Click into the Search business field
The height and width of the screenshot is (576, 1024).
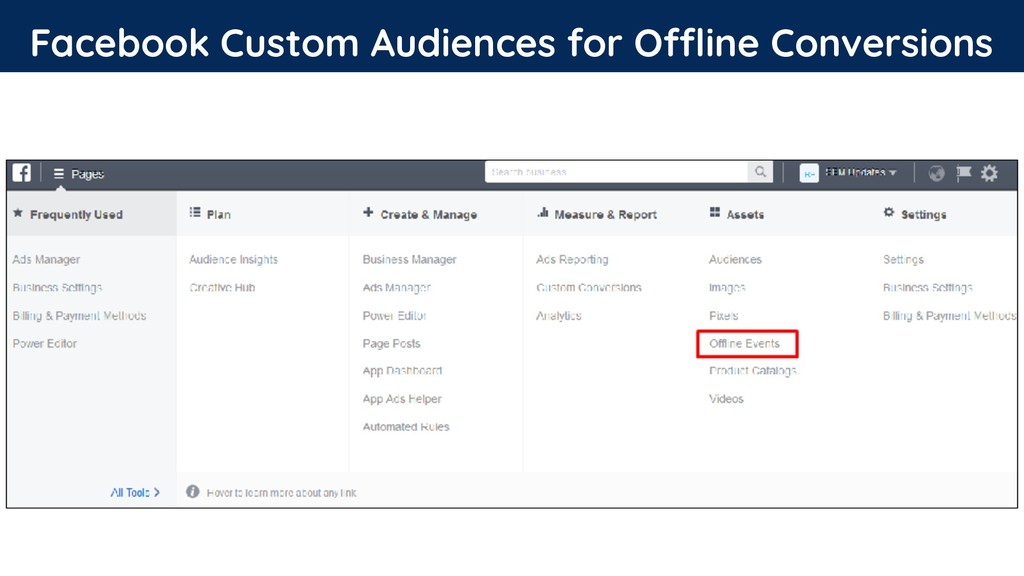point(616,172)
